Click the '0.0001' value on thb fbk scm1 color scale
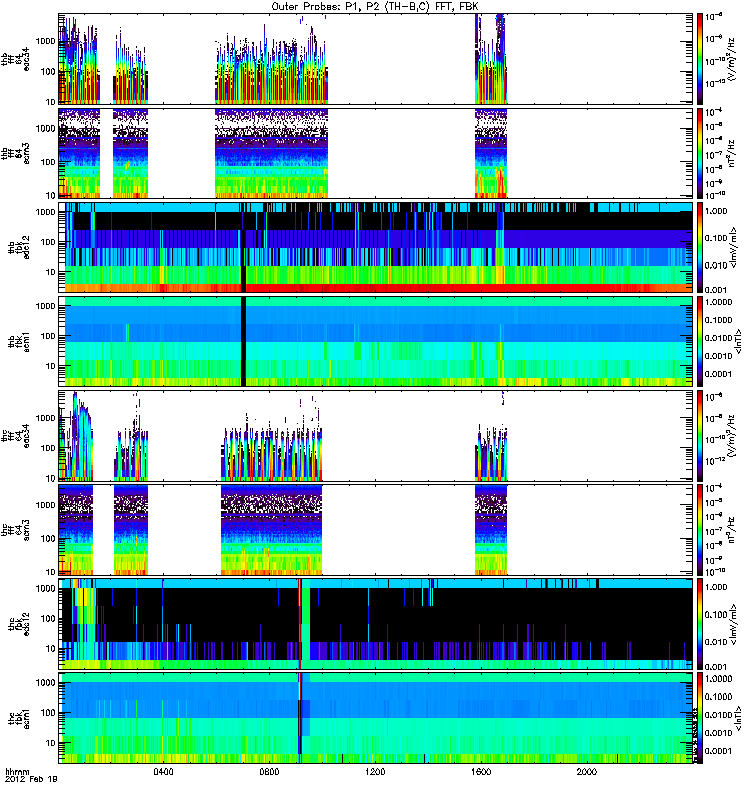The width and height of the screenshot is (750, 800). pos(718,374)
